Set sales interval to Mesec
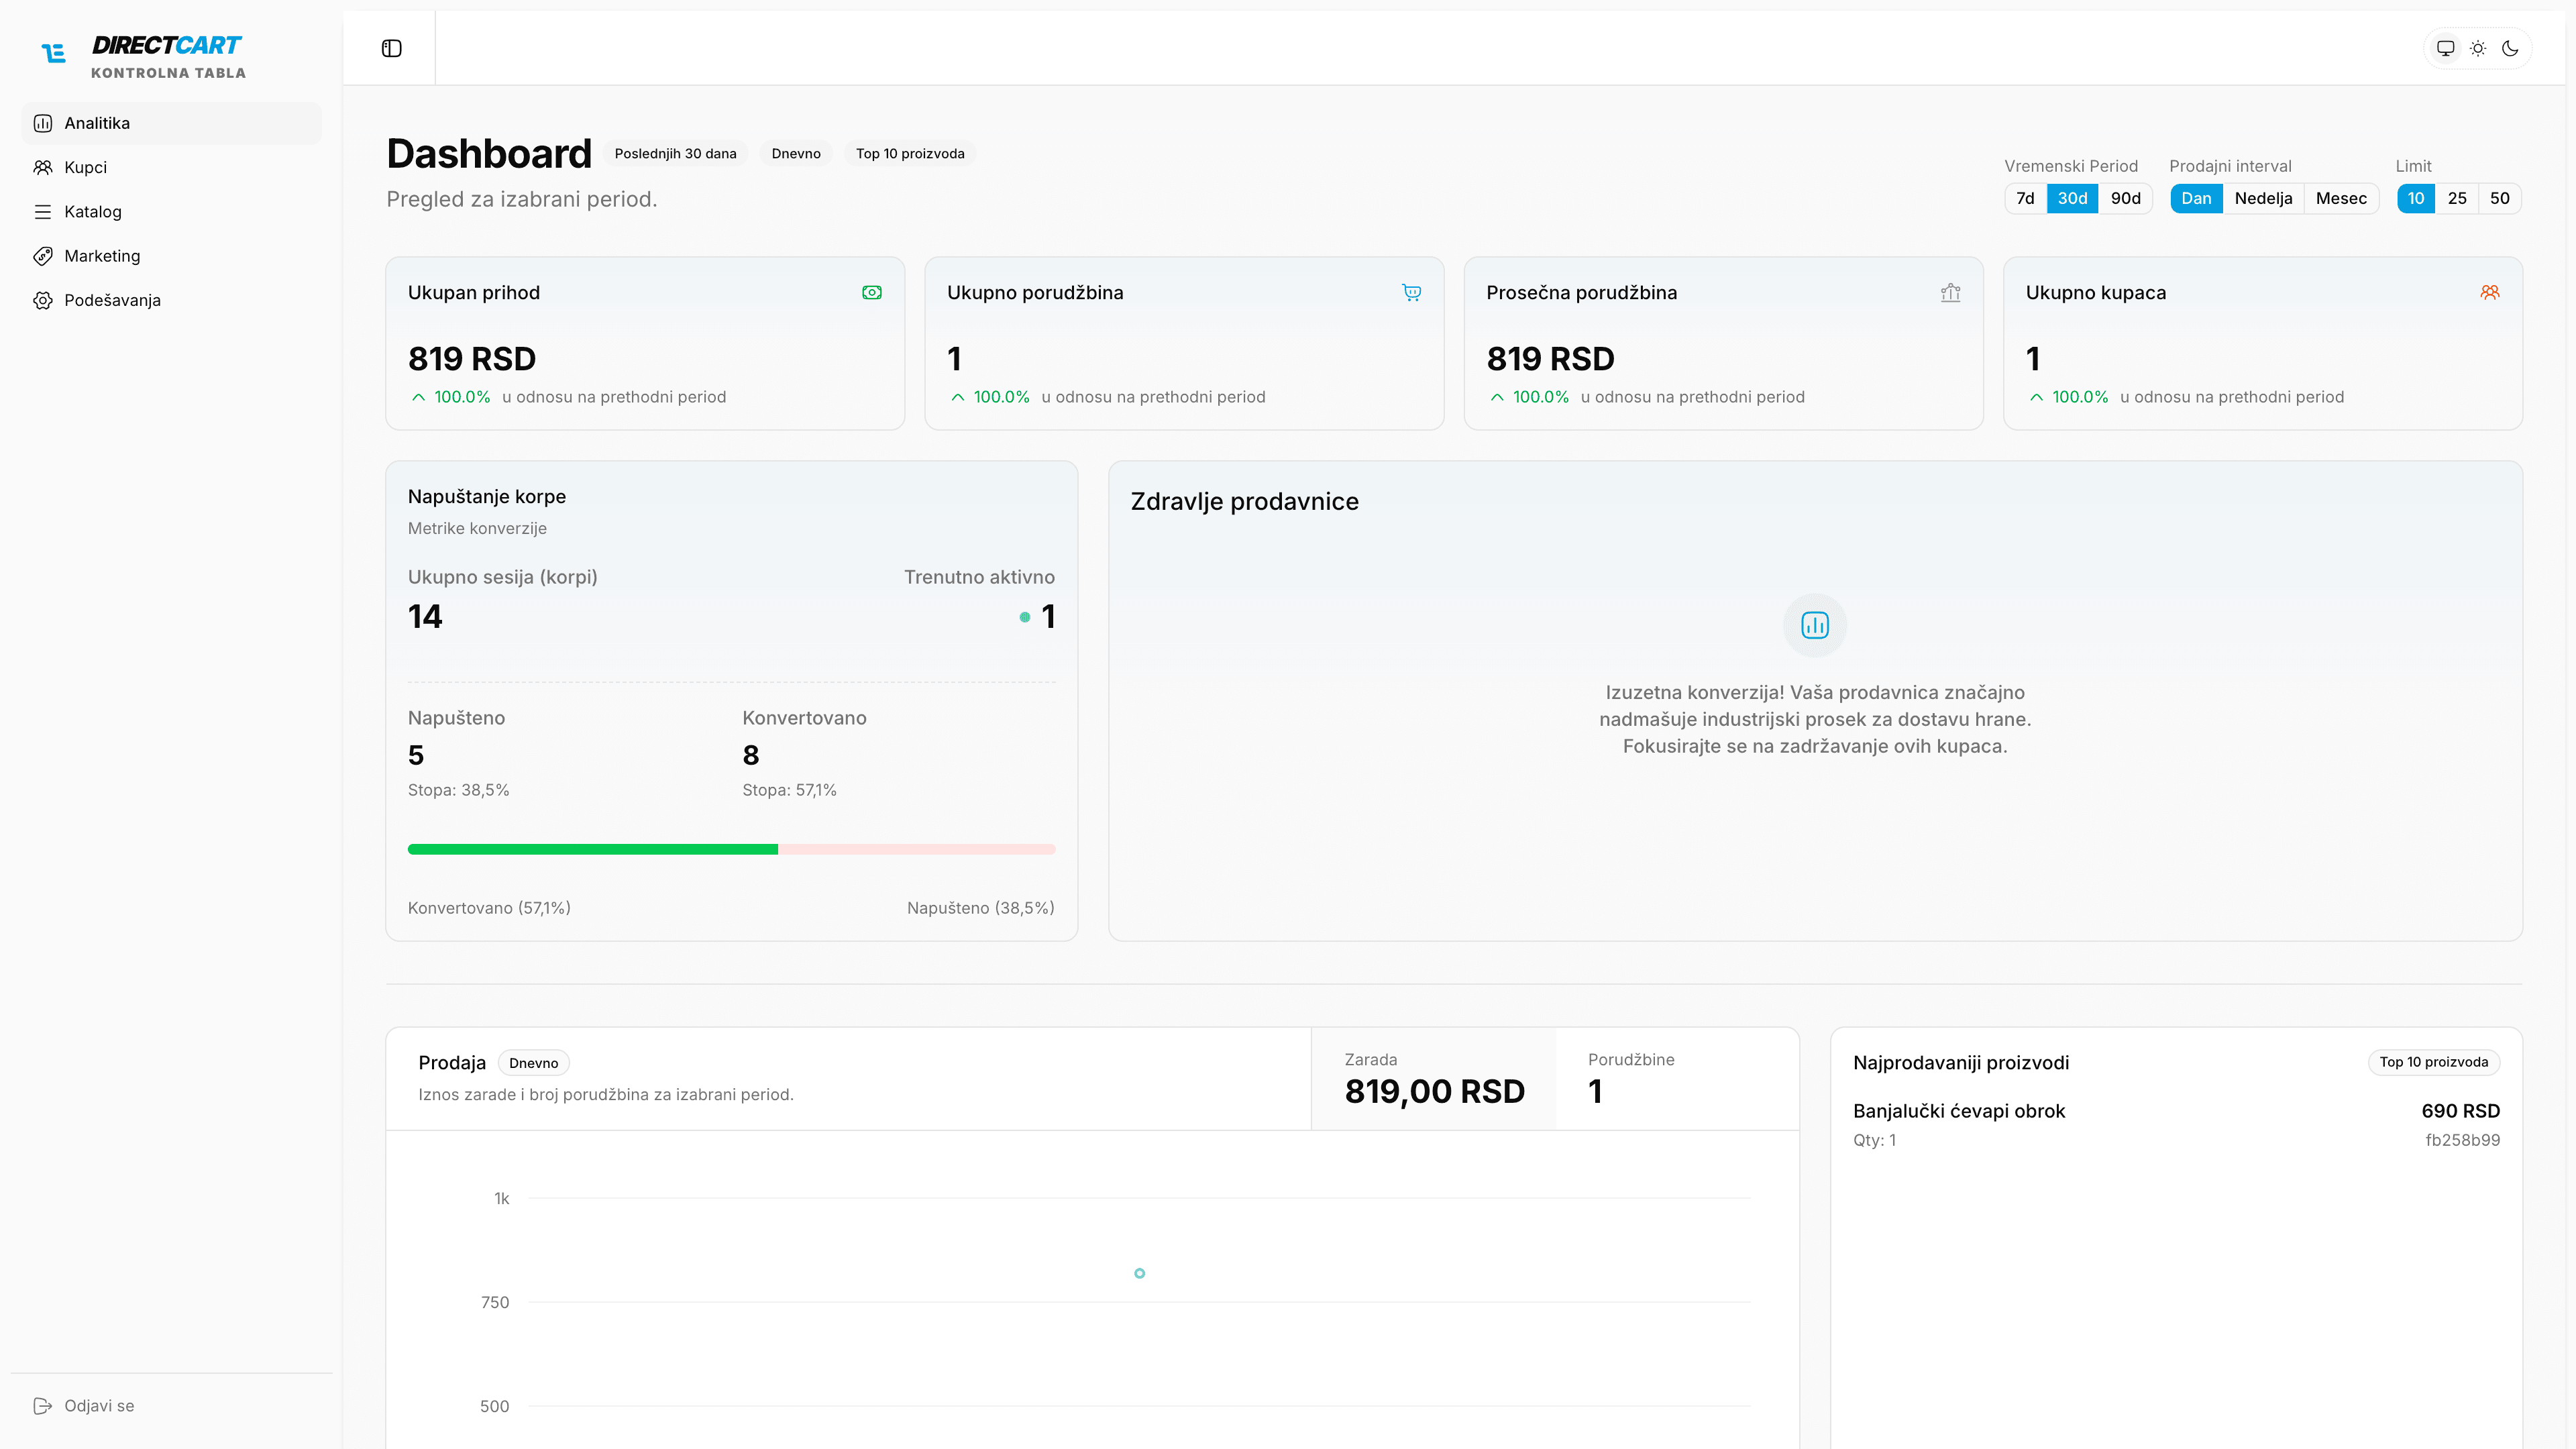Viewport: 2576px width, 1449px height. (x=2341, y=198)
